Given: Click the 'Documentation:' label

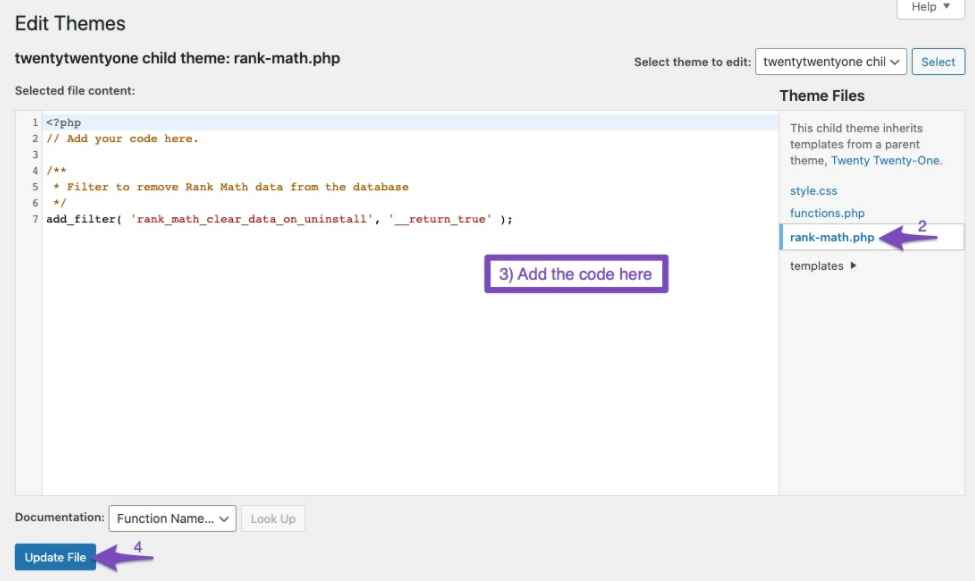Looking at the screenshot, I should click(x=60, y=518).
